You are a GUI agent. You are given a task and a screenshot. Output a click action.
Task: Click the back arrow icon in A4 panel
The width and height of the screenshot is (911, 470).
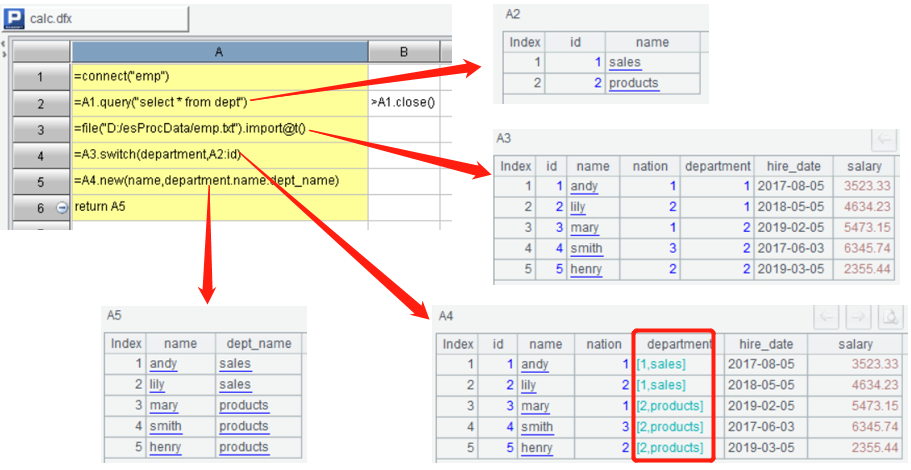click(x=827, y=318)
